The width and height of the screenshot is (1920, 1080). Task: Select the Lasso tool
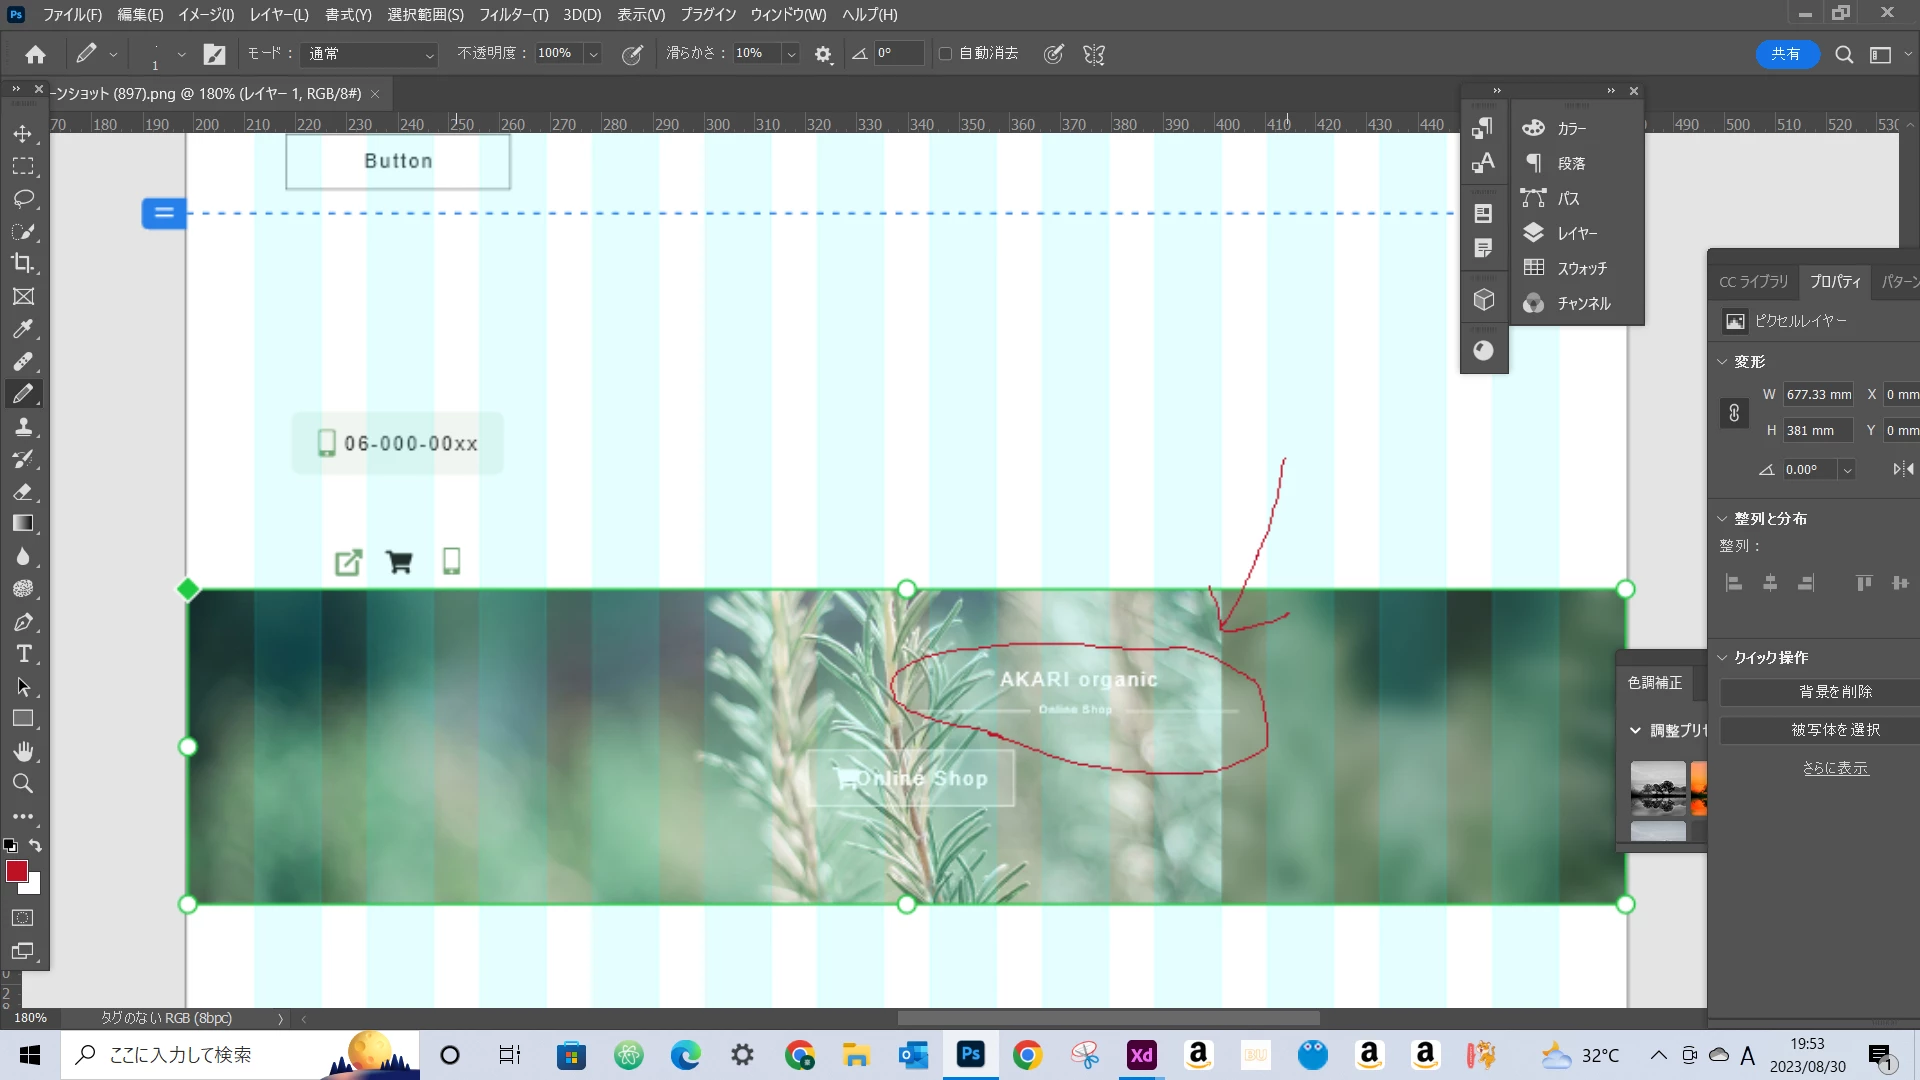[23, 198]
